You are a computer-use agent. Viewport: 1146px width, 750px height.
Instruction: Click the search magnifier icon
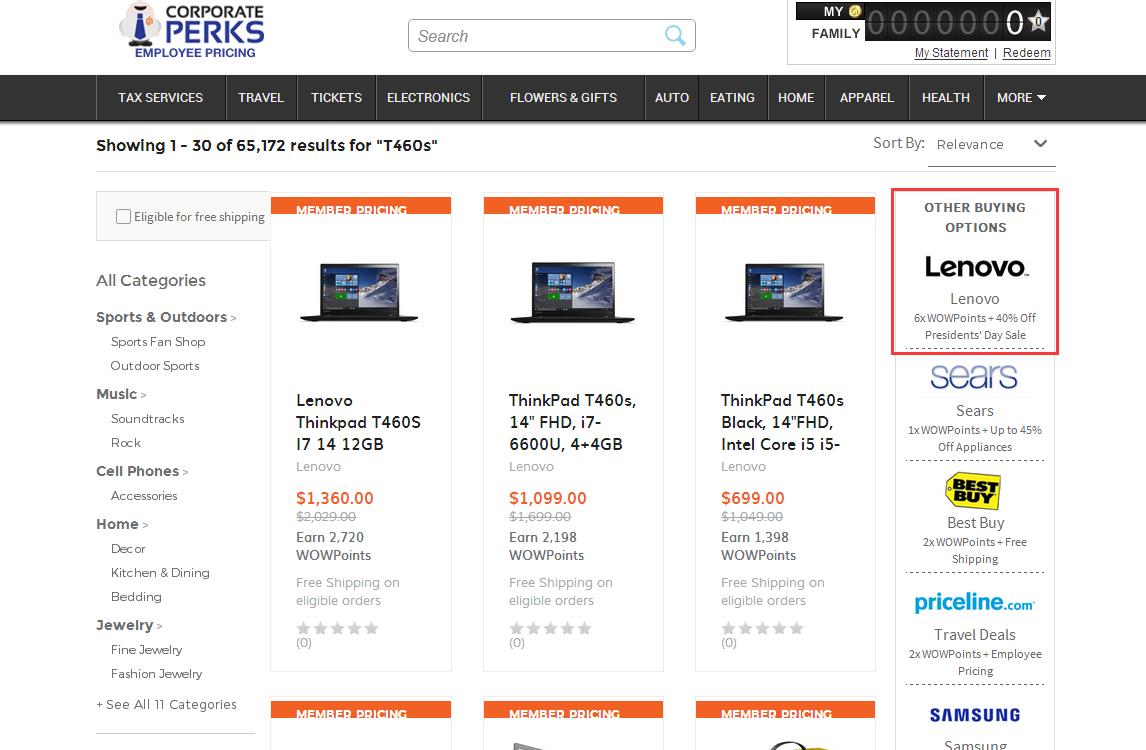675,35
